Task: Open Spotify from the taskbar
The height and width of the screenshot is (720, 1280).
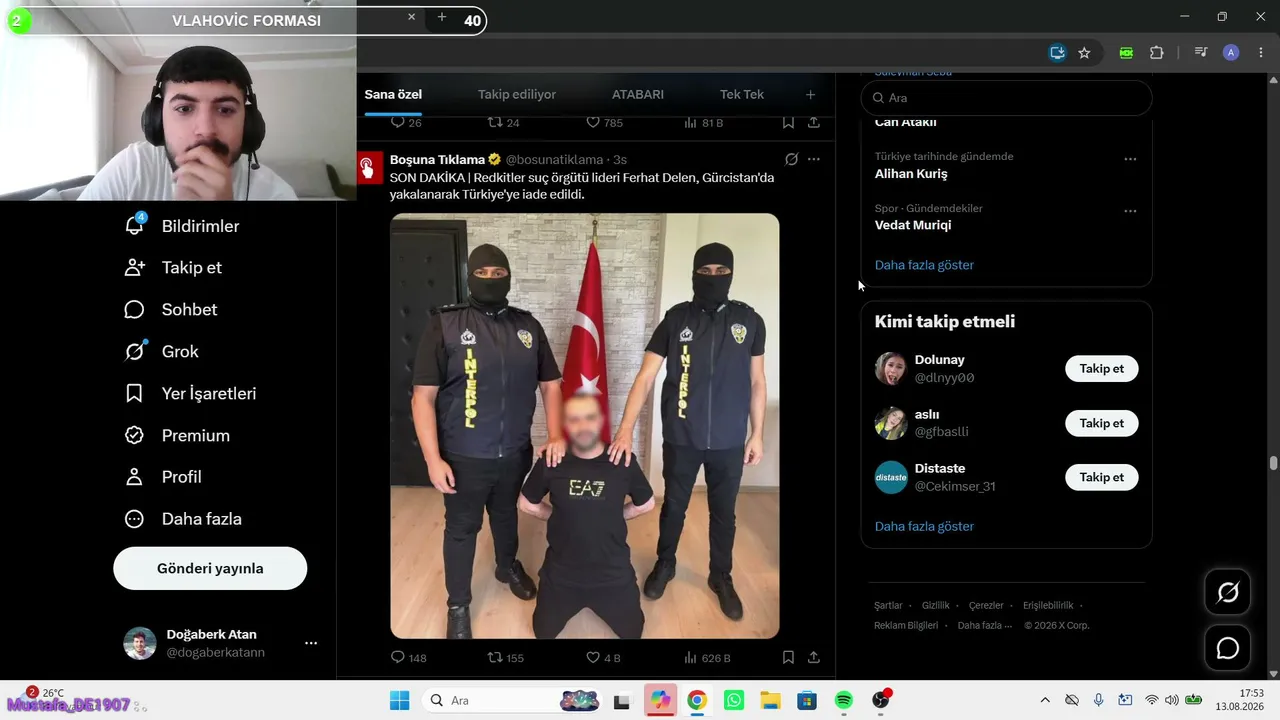Action: click(843, 700)
